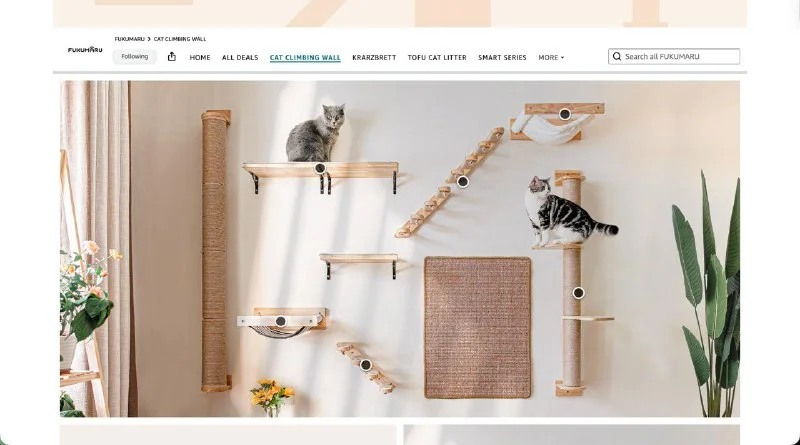
Task: Tap the hotspot dot on the white hammock
Action: click(564, 114)
